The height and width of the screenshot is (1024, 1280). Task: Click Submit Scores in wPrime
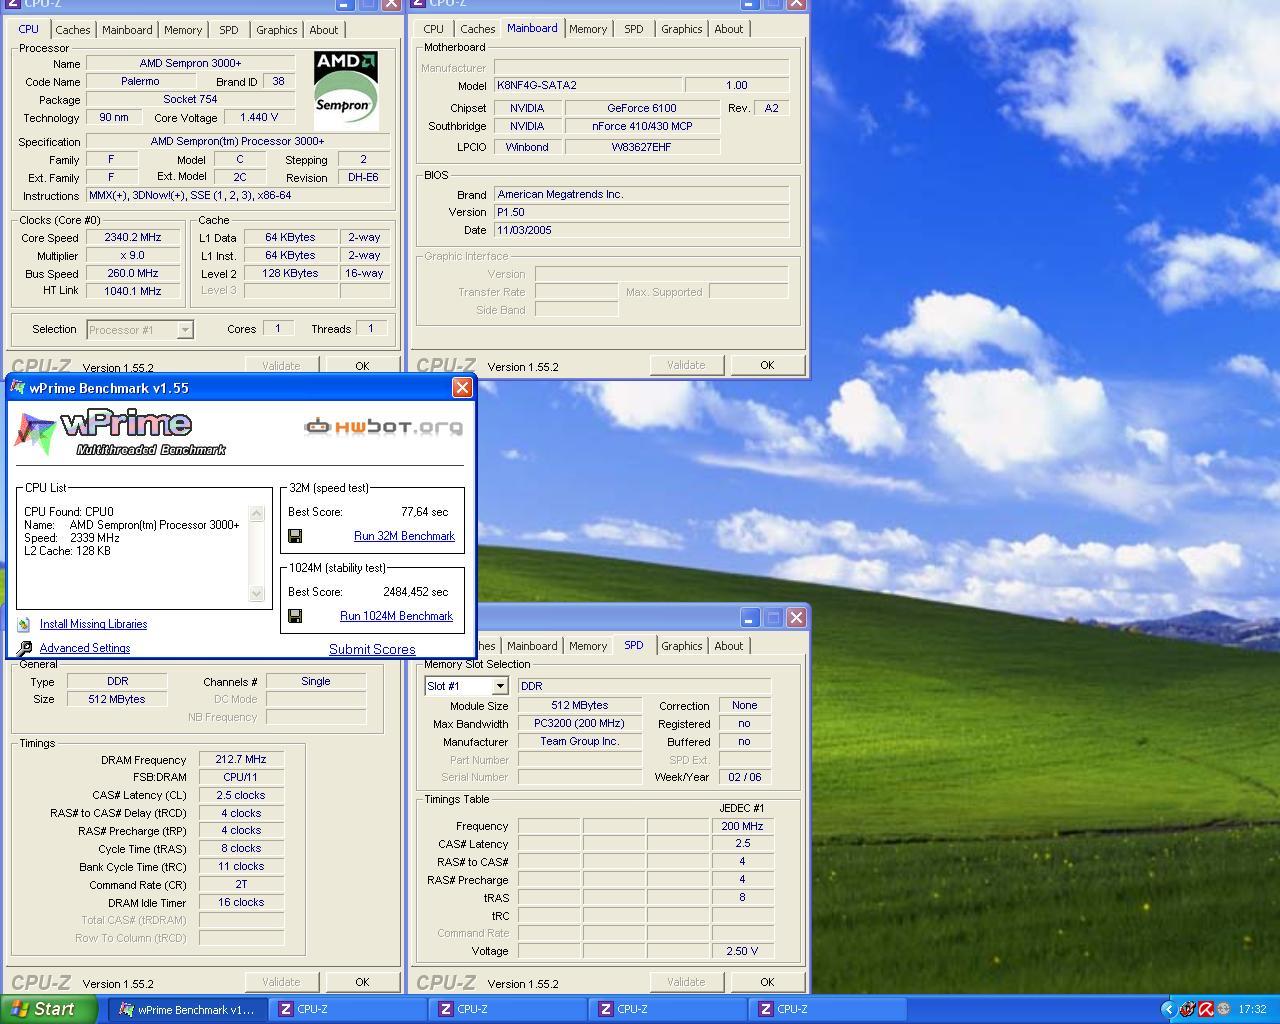[x=372, y=649]
